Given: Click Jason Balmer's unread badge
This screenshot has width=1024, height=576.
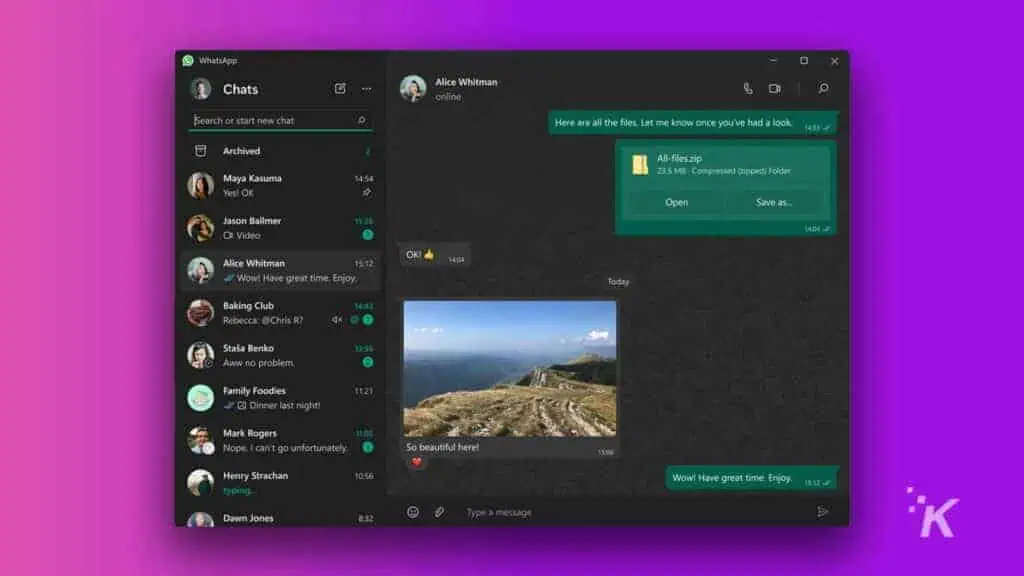Looking at the screenshot, I should [x=368, y=234].
